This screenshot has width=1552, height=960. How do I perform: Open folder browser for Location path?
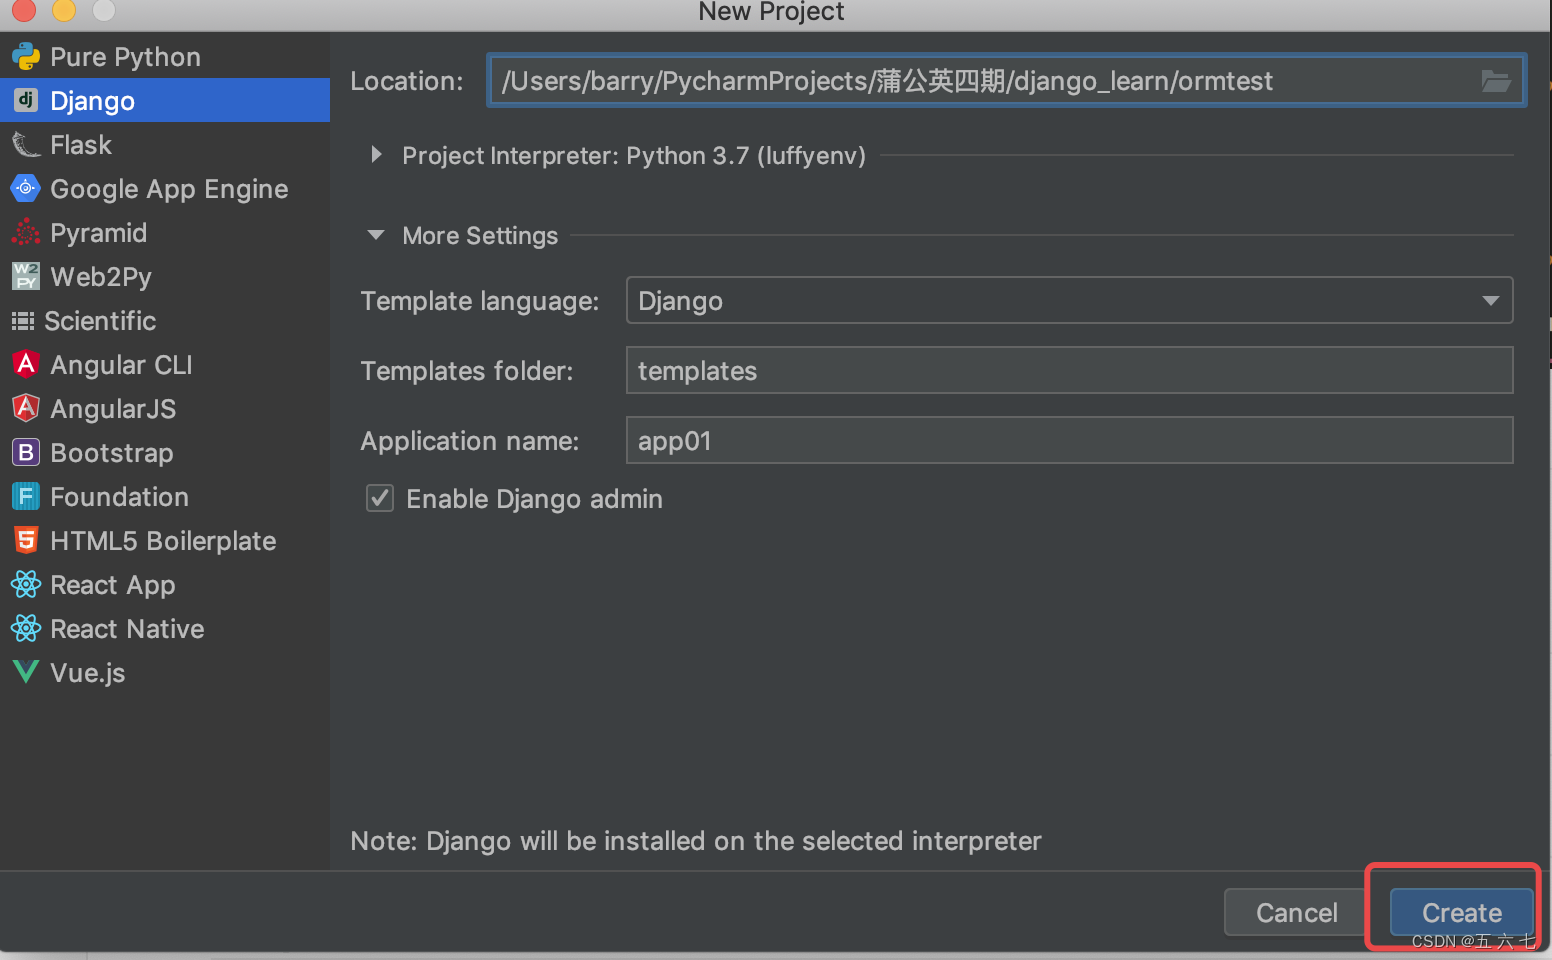(1496, 81)
